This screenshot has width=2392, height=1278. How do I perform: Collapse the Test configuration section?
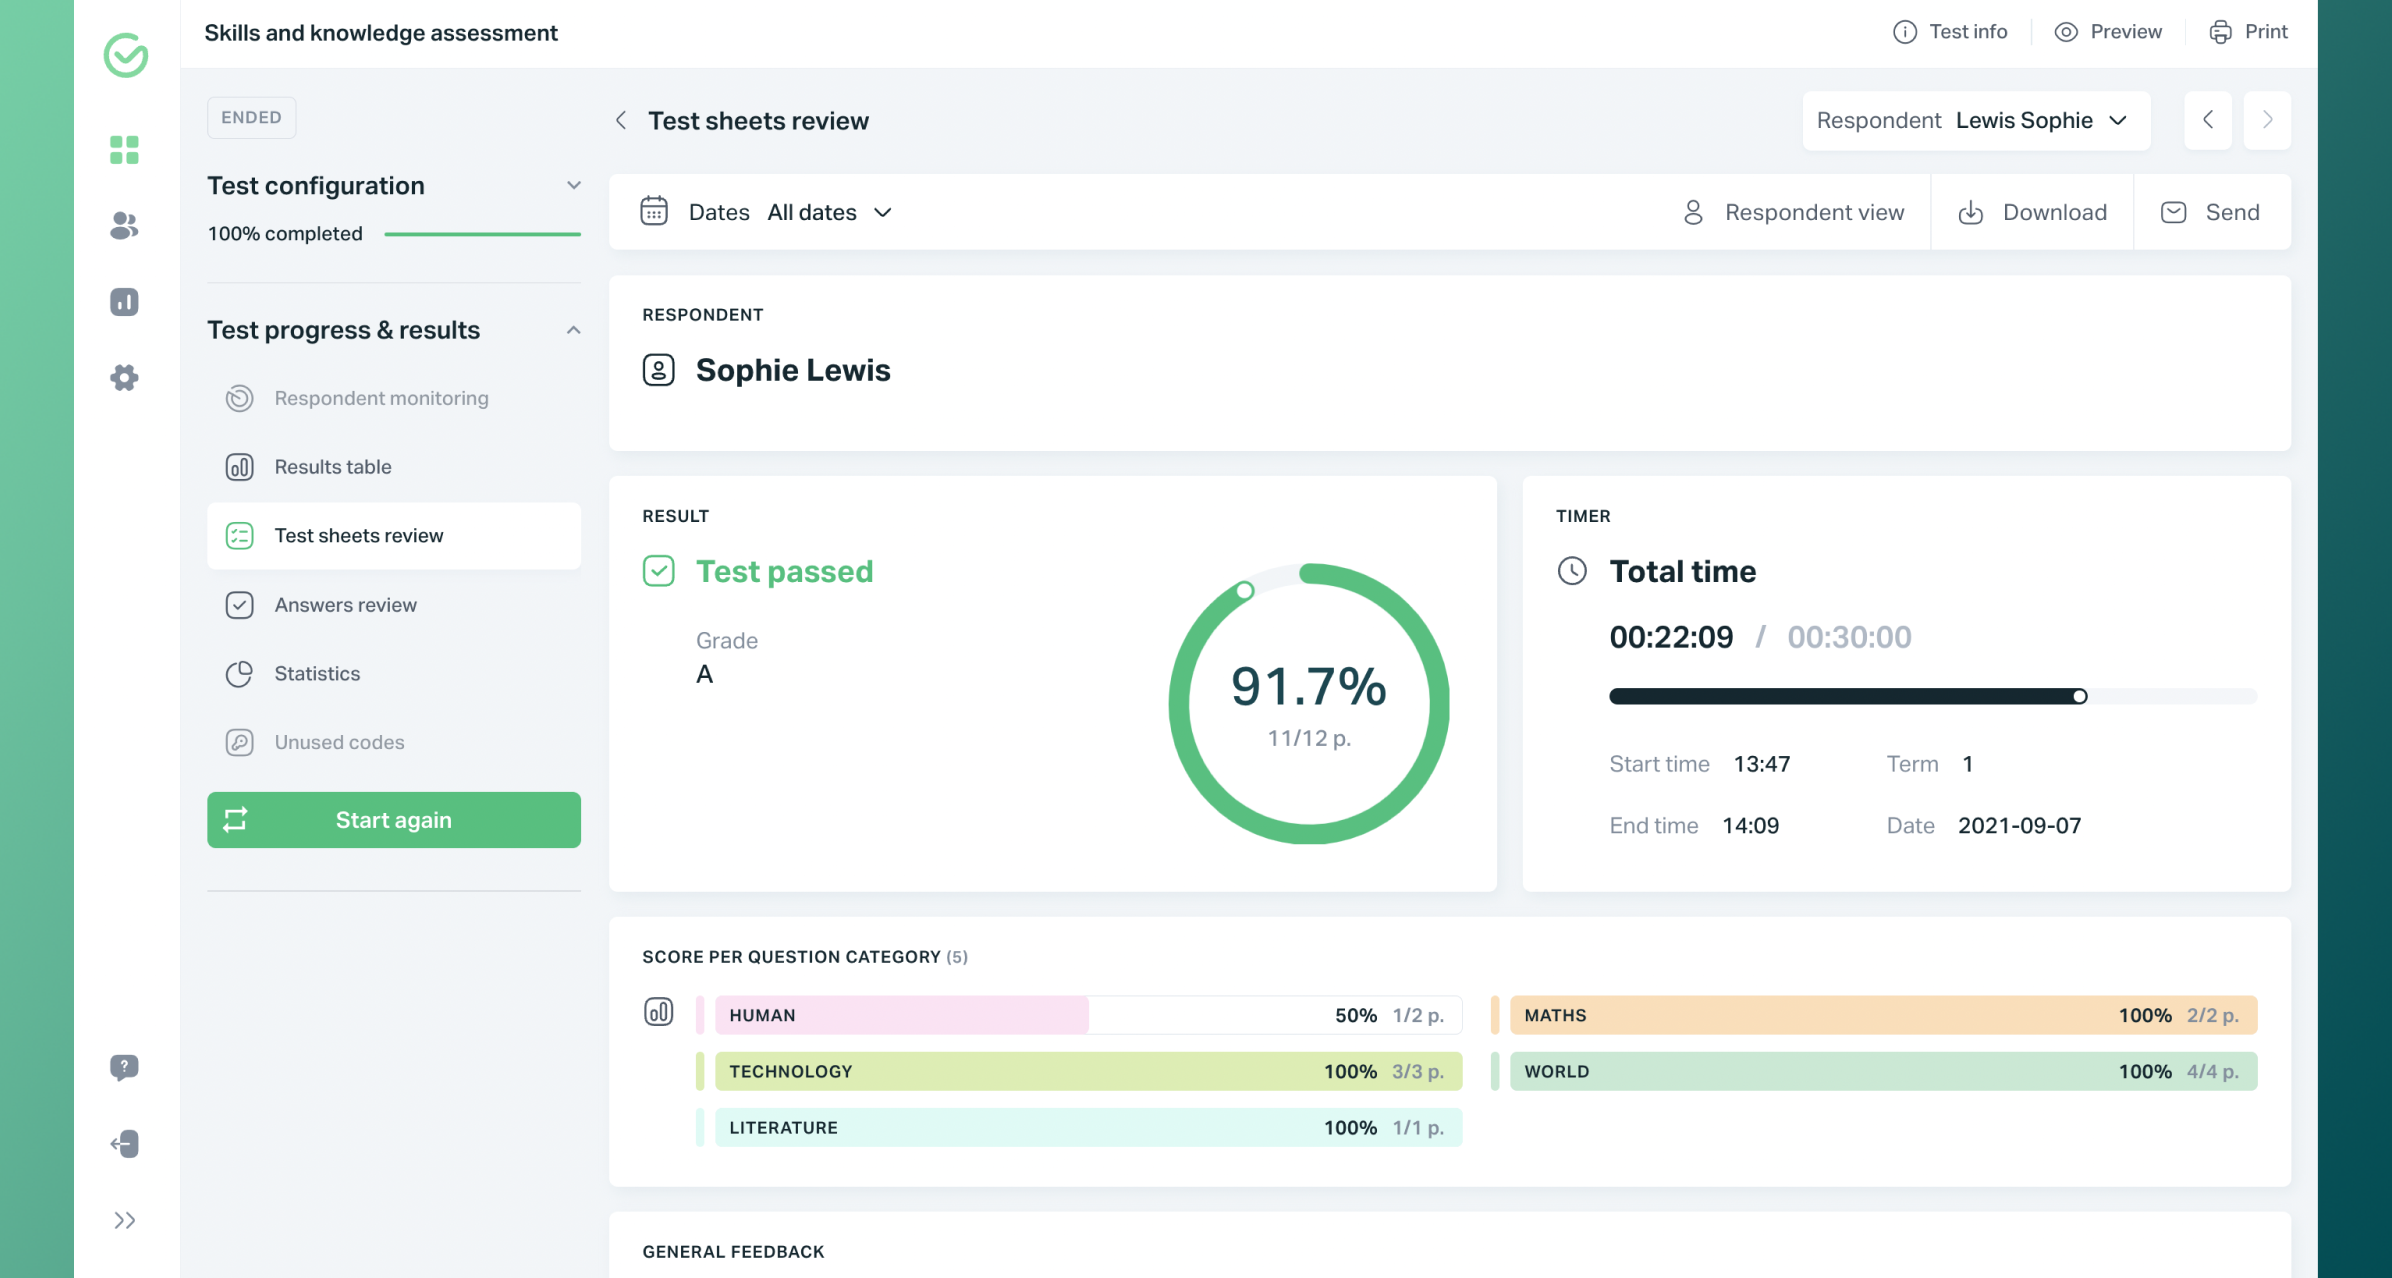[x=572, y=185]
